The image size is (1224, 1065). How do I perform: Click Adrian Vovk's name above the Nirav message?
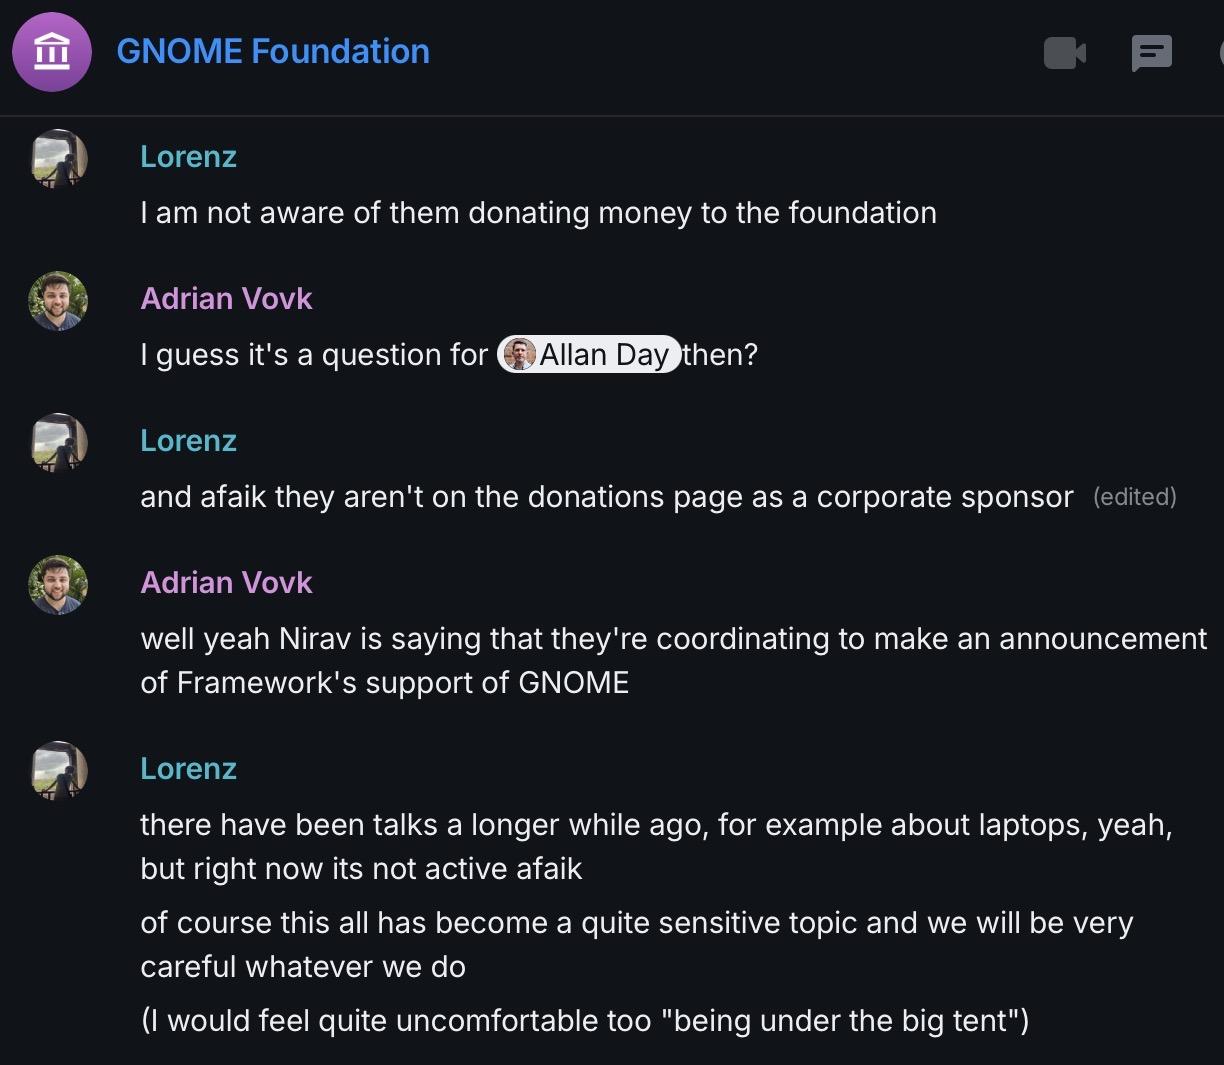tap(226, 583)
